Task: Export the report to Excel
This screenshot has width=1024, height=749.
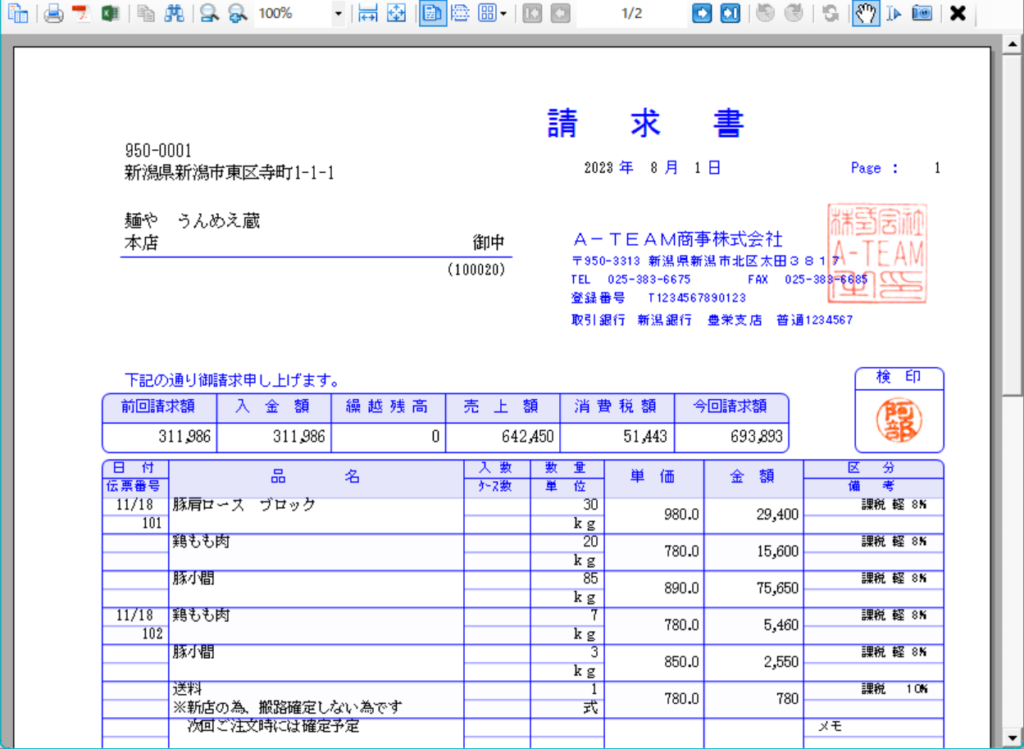Action: [x=110, y=13]
